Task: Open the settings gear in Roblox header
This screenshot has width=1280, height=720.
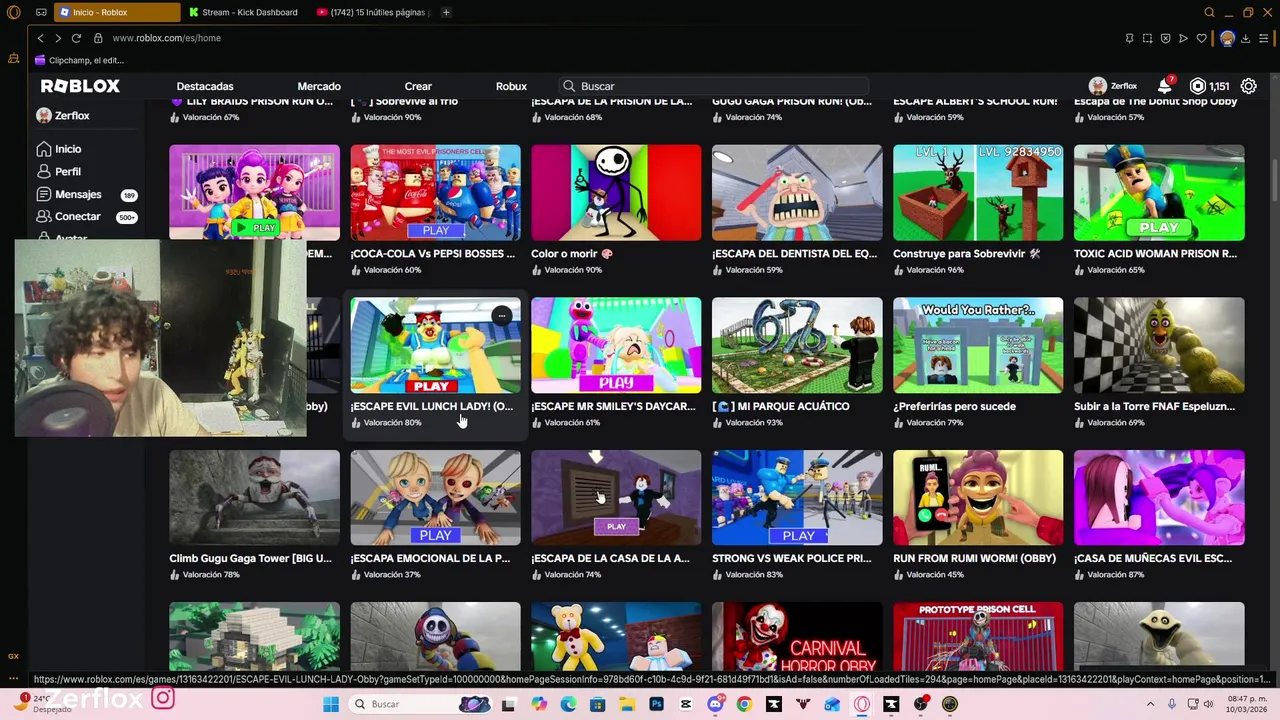Action: click(1249, 86)
